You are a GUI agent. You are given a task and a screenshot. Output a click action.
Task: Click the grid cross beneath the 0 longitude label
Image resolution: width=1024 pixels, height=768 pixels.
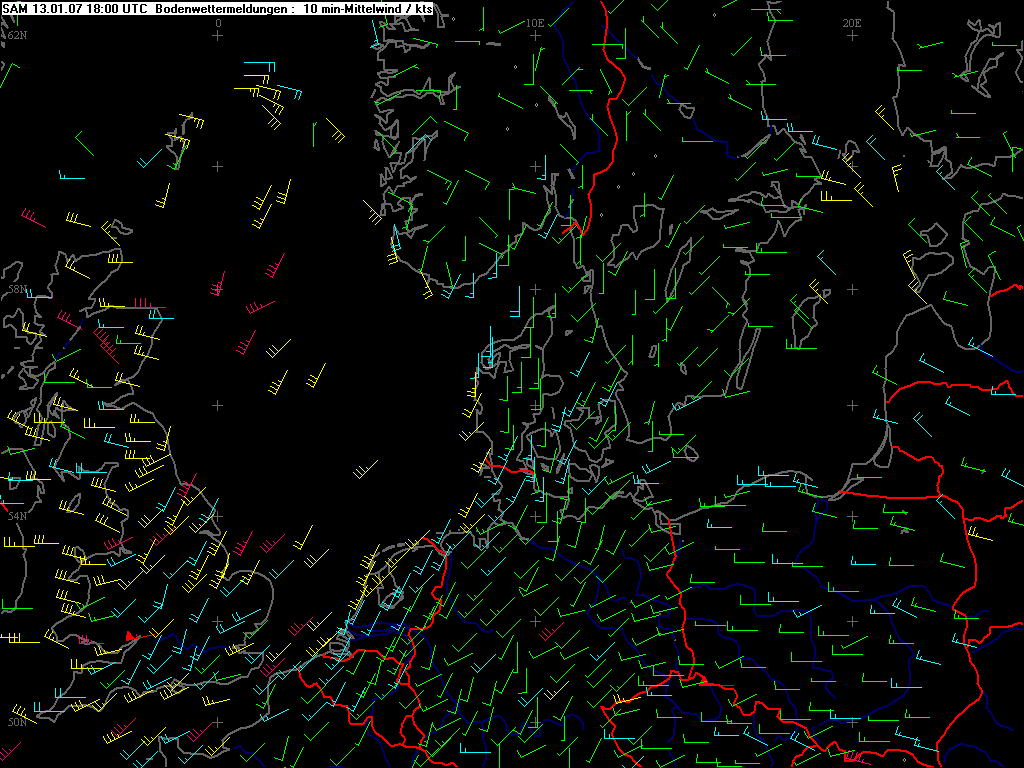click(218, 35)
